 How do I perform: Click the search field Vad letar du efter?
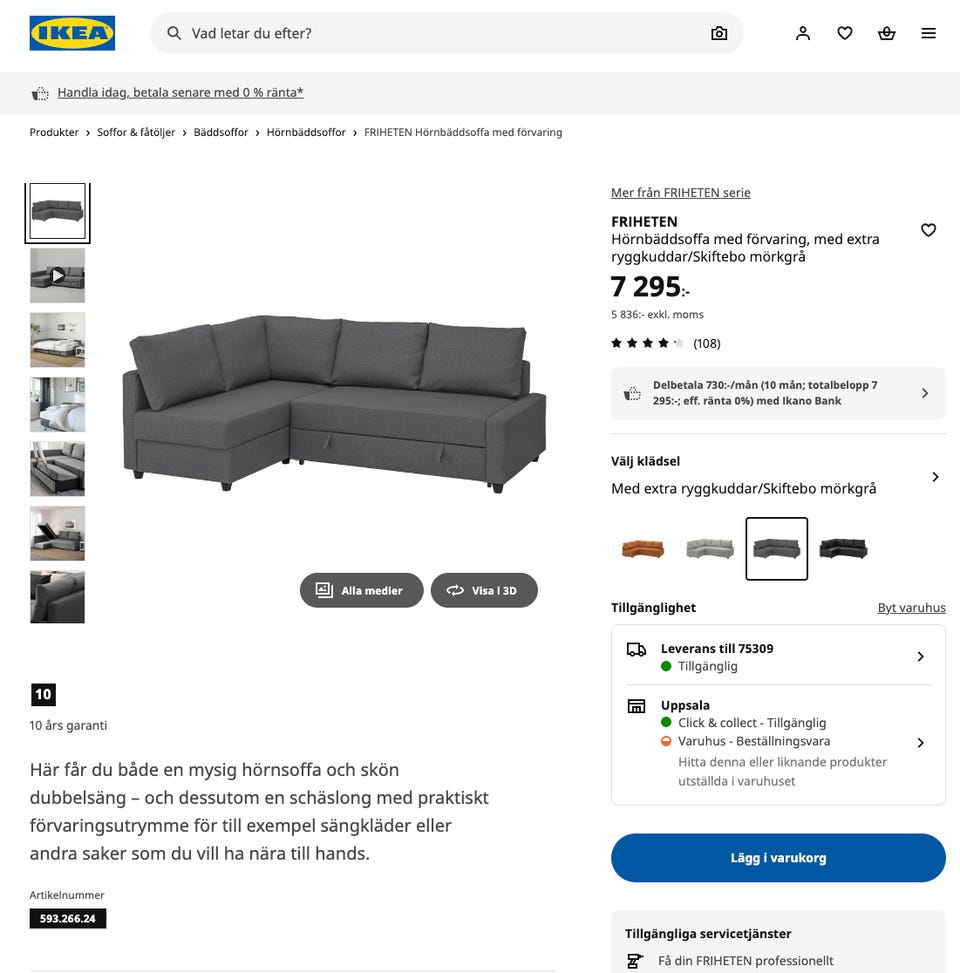446,33
